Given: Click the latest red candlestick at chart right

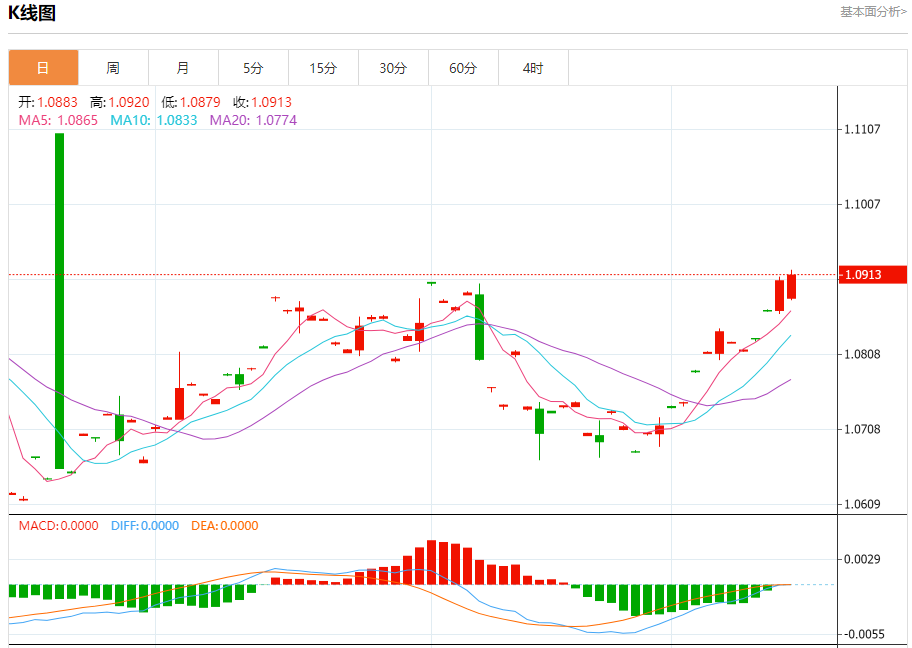Looking at the screenshot, I should [792, 286].
